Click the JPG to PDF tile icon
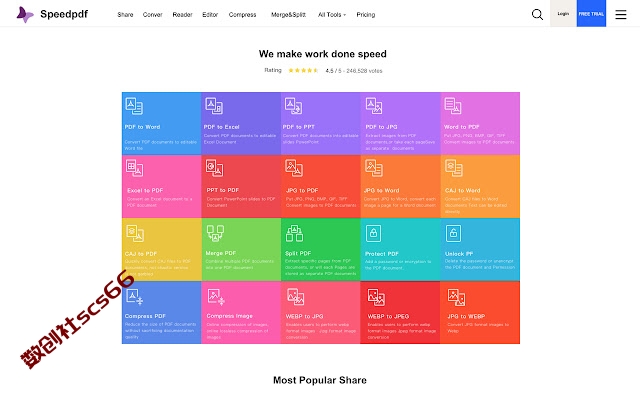Screen dimensions: 640x400 pyautogui.click(x=294, y=168)
